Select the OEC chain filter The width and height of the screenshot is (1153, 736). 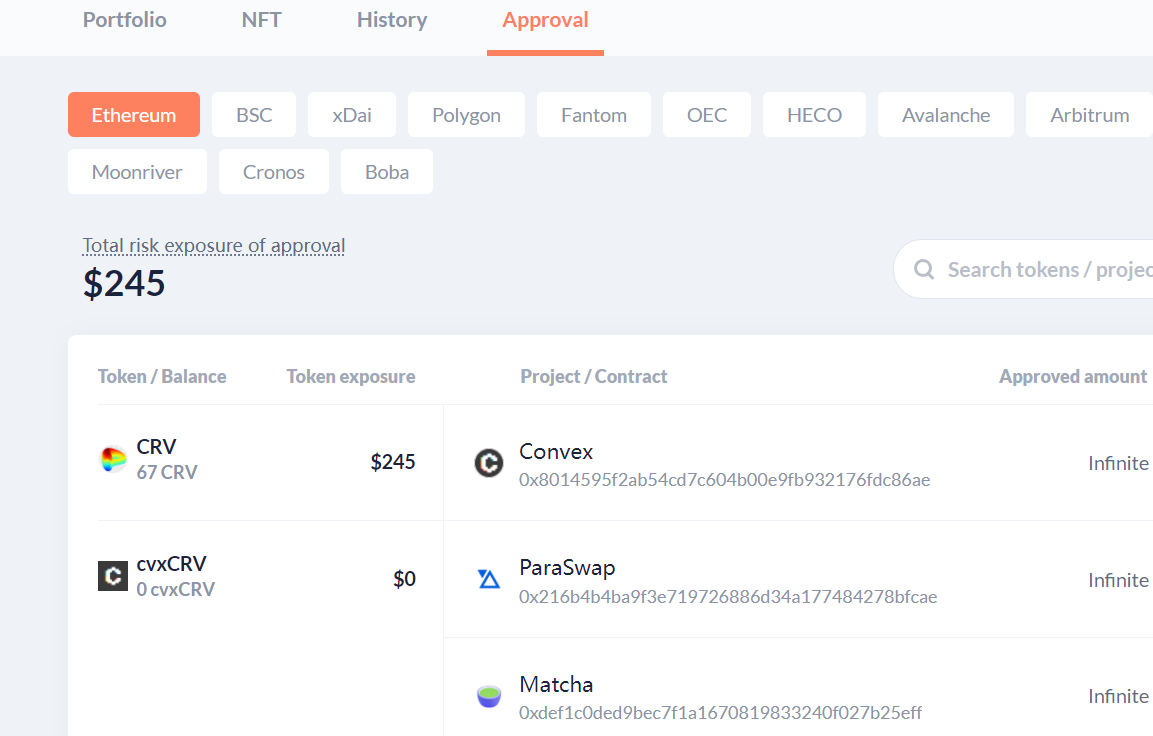[707, 115]
